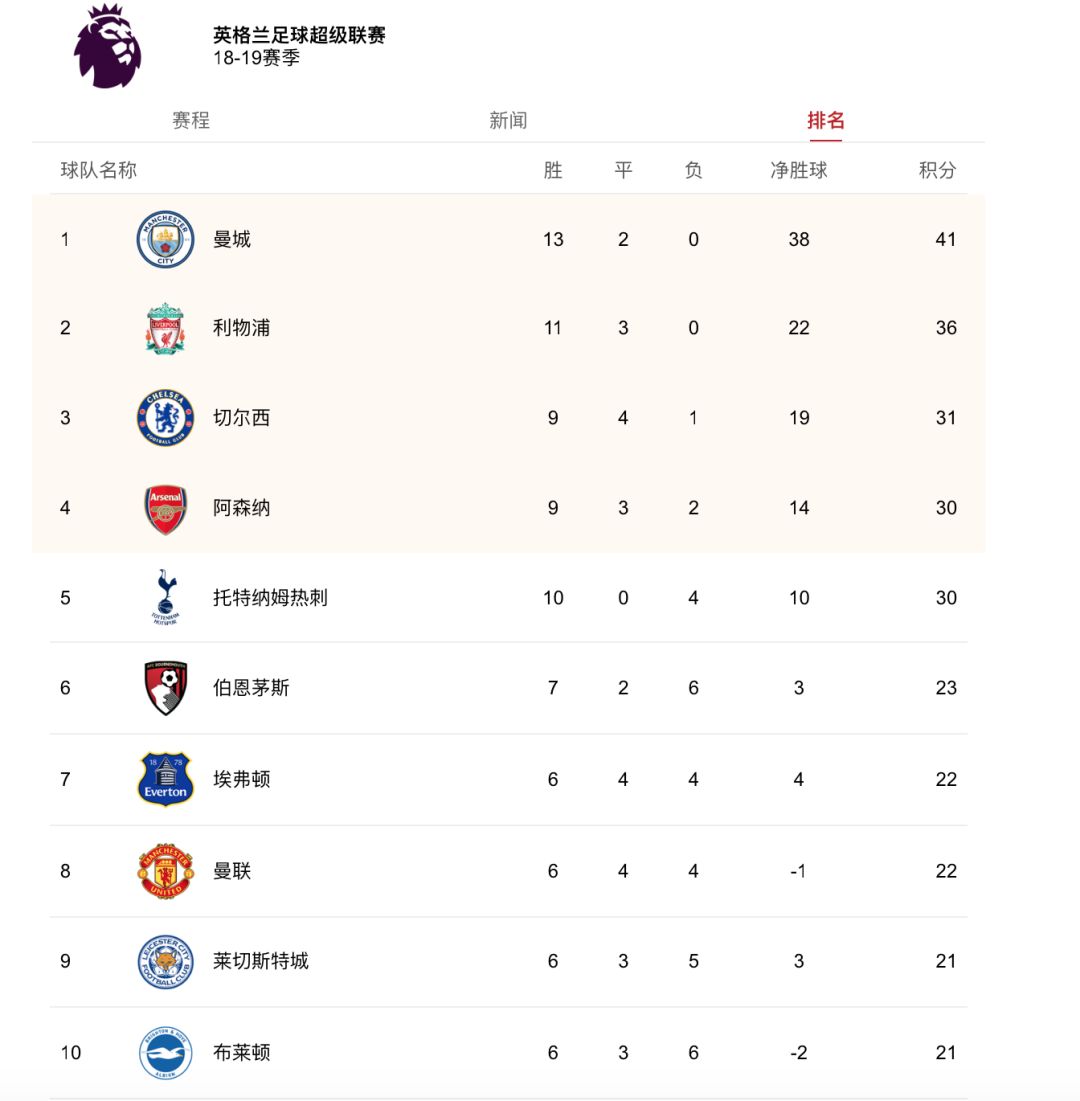Click the 积分 column header
This screenshot has width=1080, height=1101.
pos(937,170)
